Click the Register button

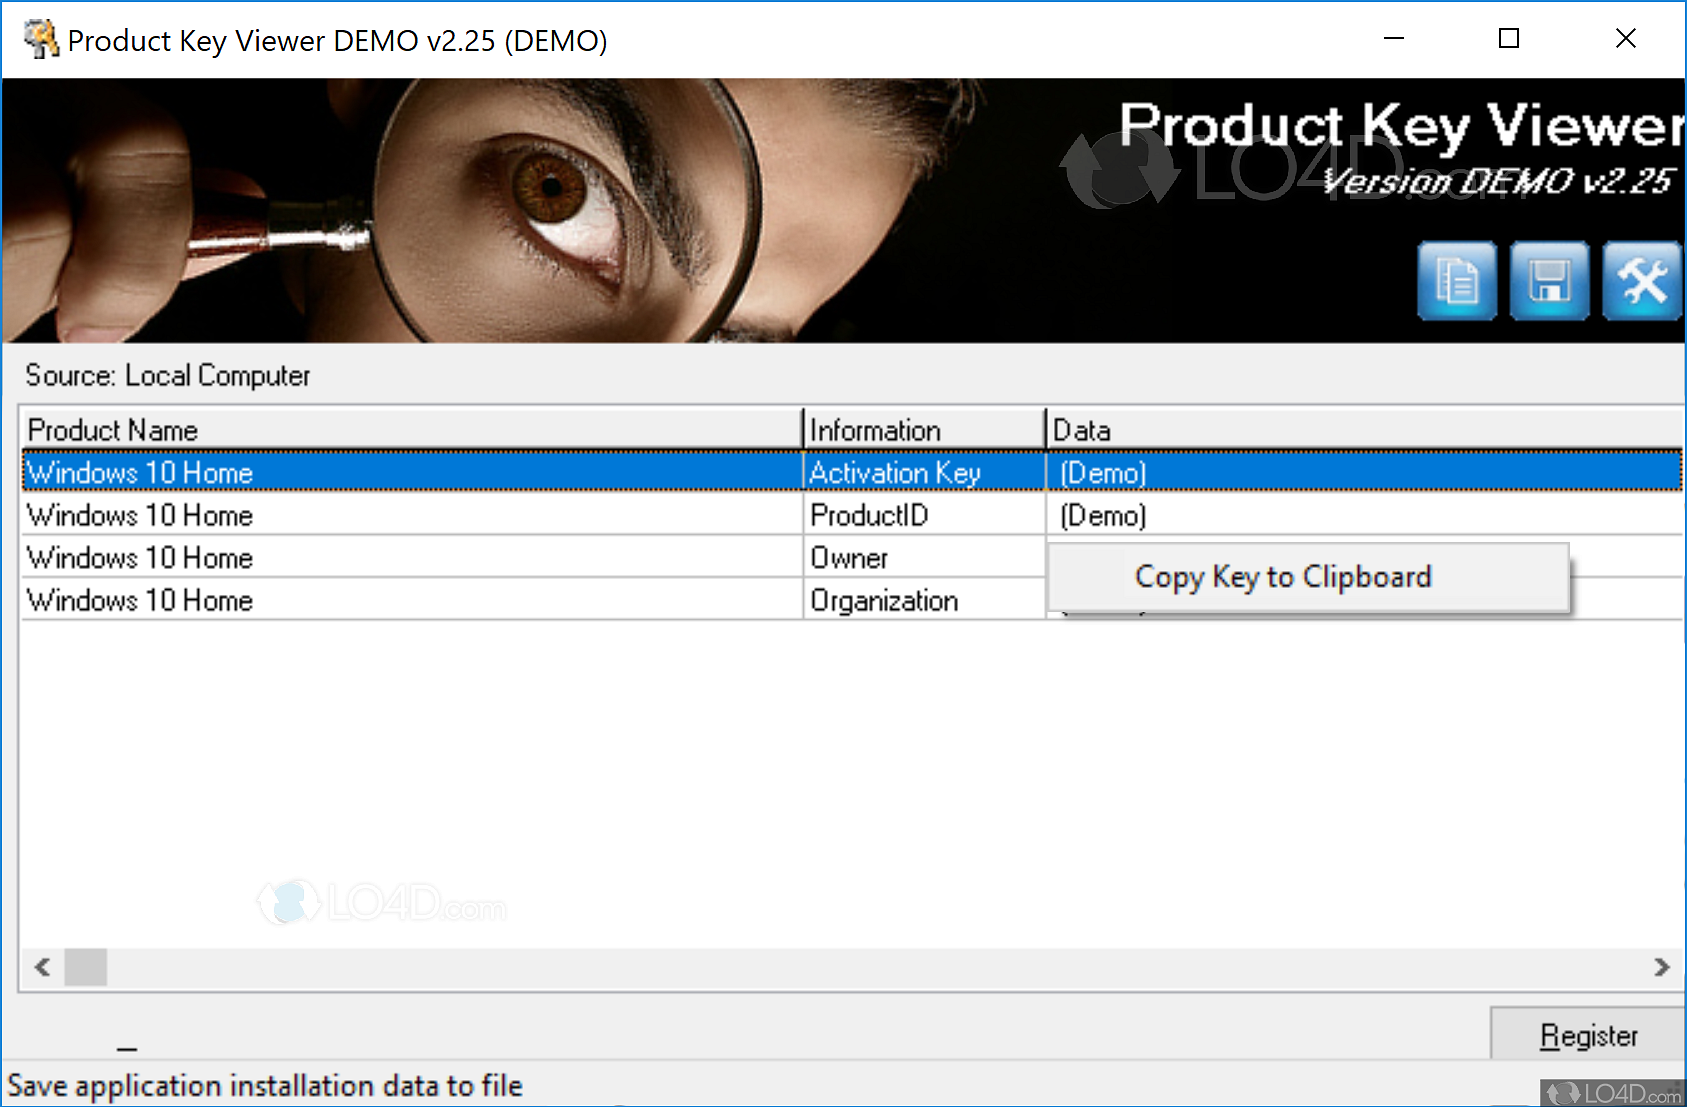(1588, 1035)
